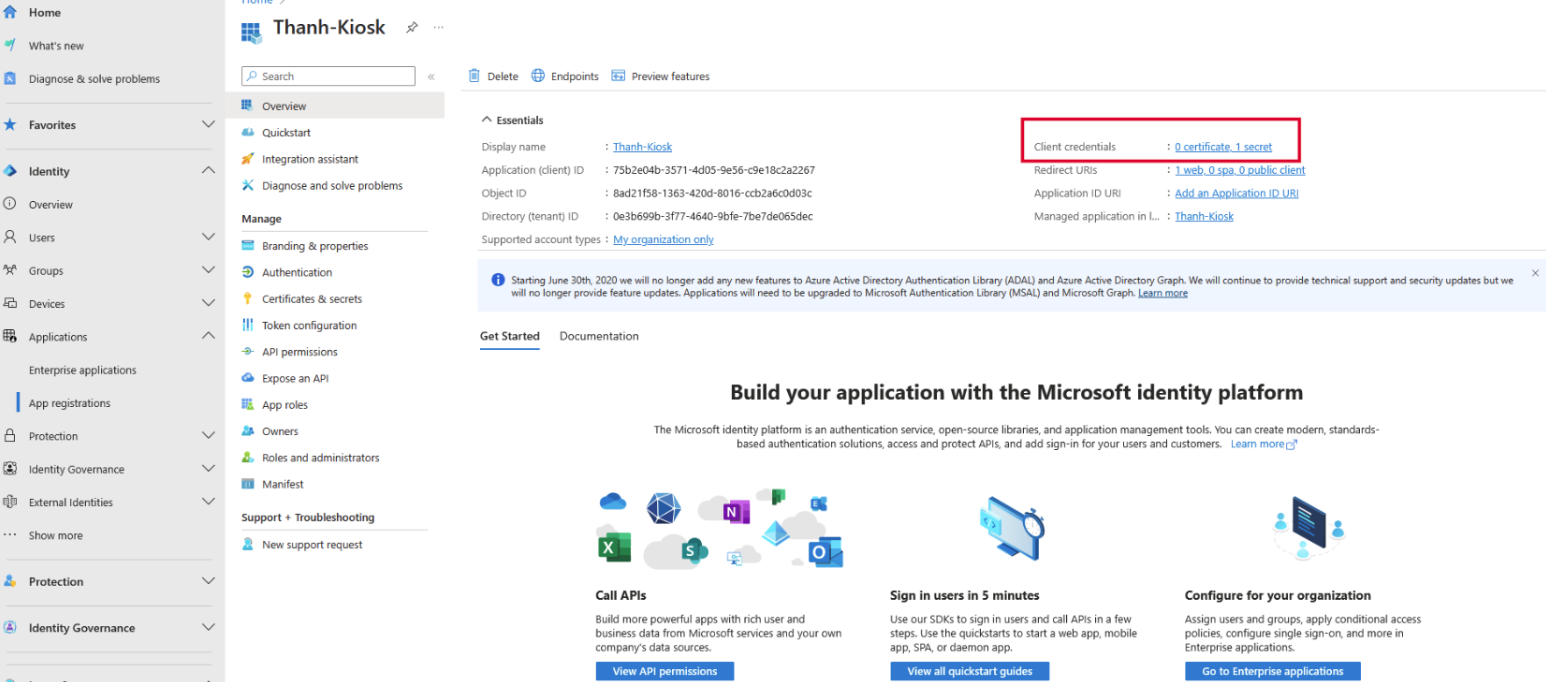The width and height of the screenshot is (1546, 682).
Task: Click the Groups icon in sidebar
Action: [x=10, y=270]
